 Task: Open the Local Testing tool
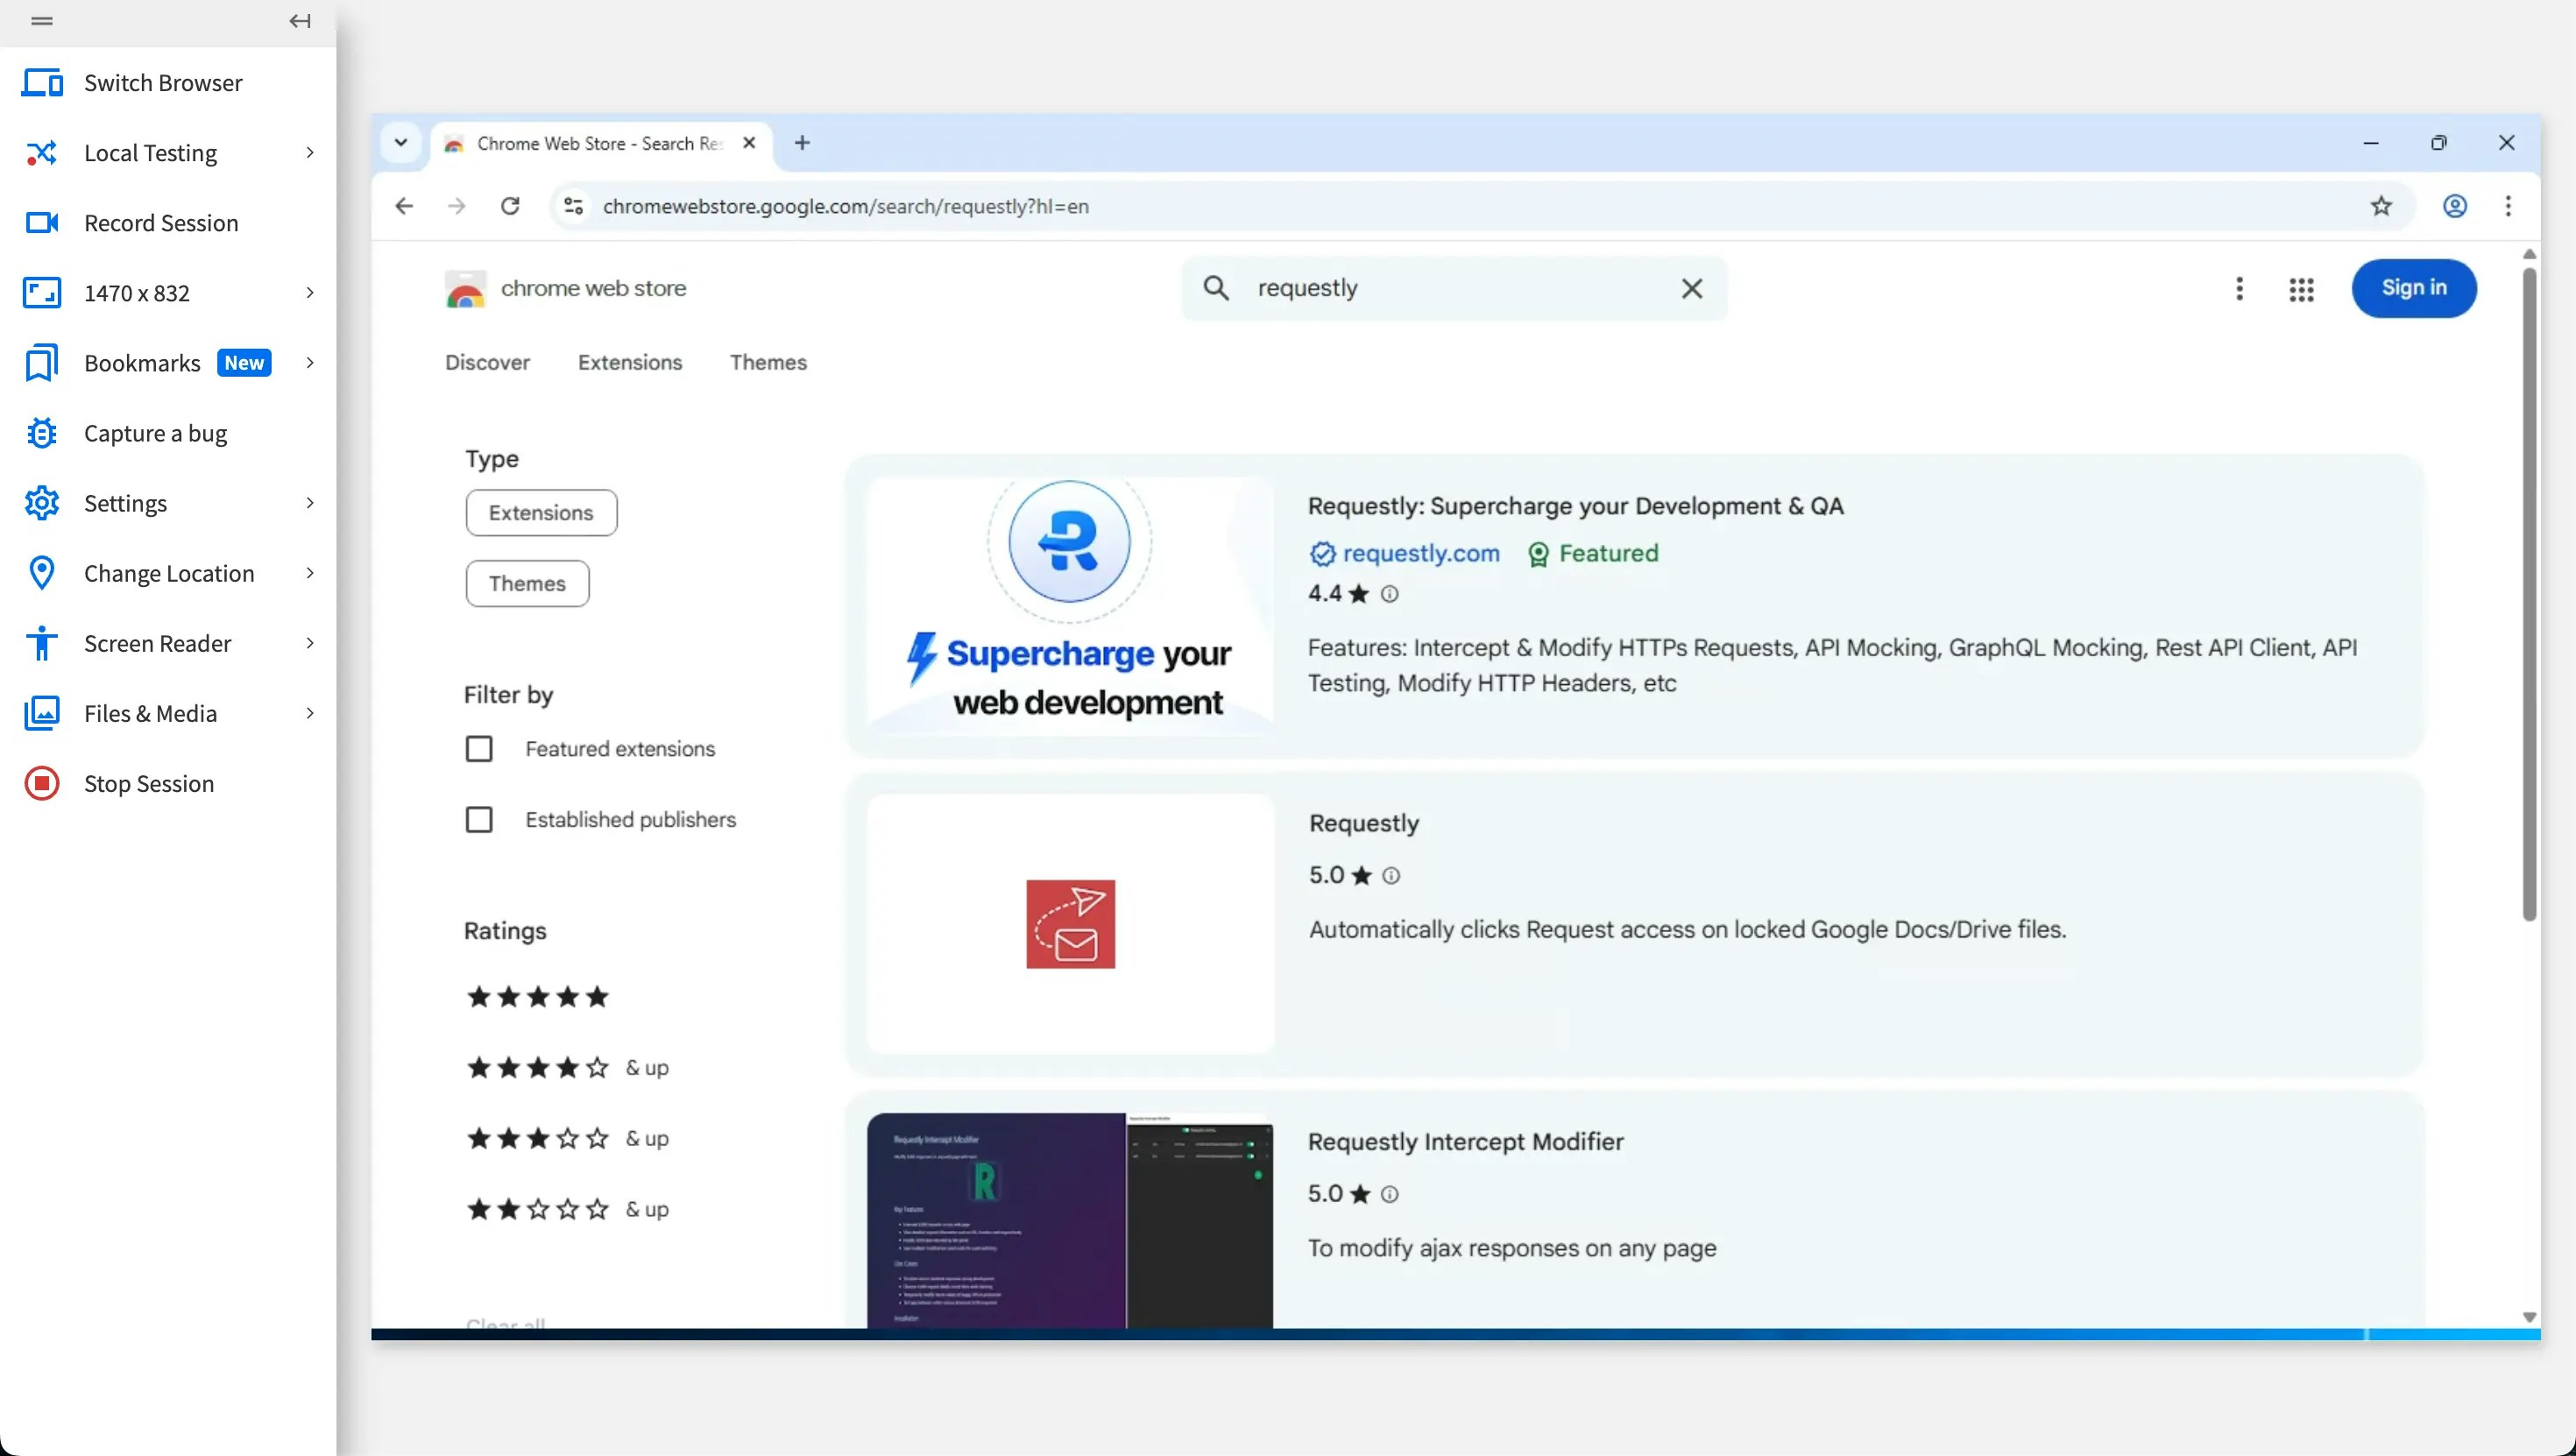click(150, 152)
